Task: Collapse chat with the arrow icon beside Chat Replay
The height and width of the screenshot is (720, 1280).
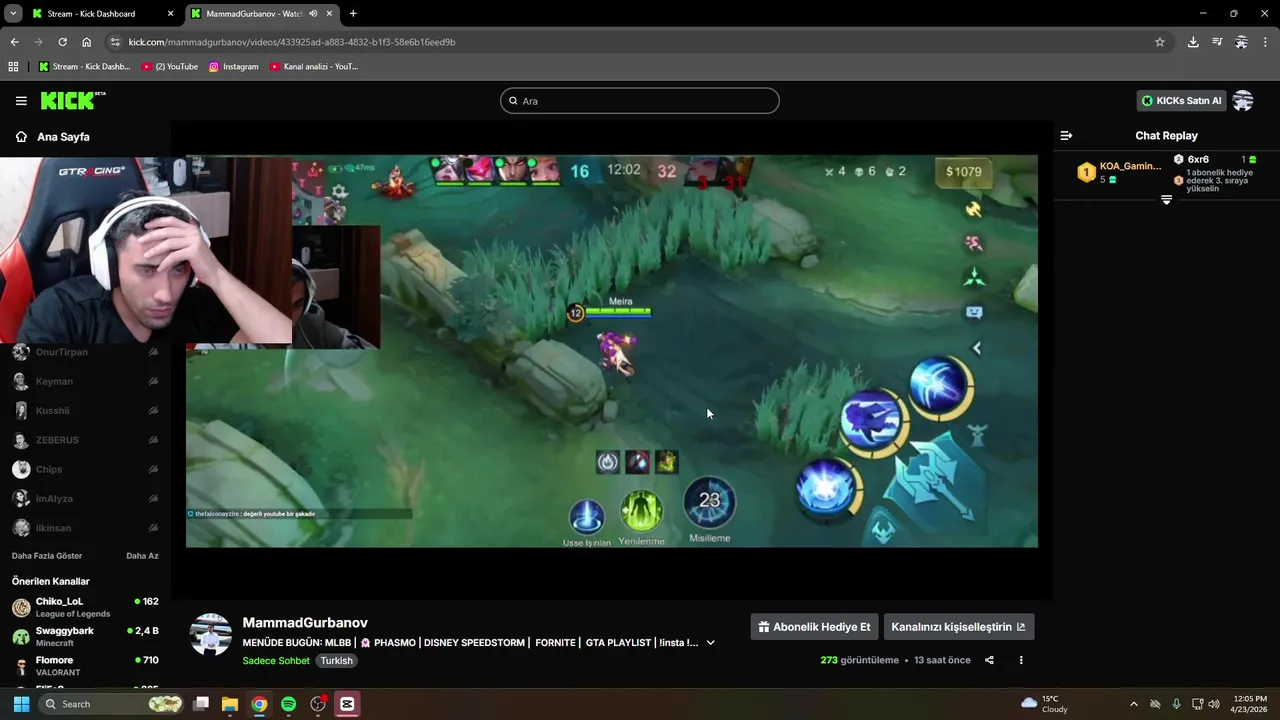Action: [1066, 136]
